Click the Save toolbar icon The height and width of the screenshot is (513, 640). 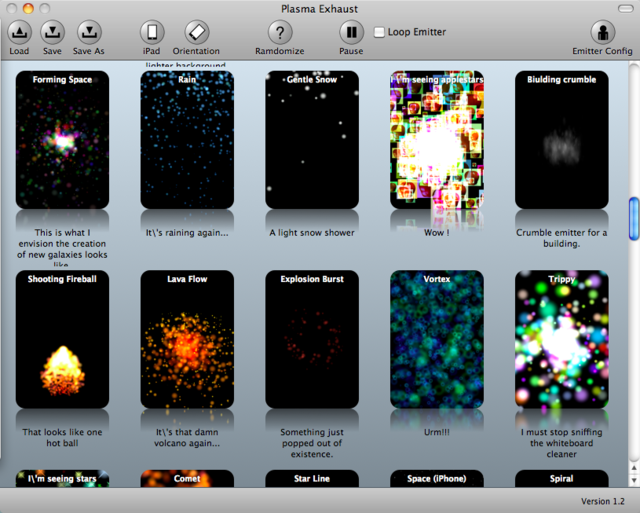click(52, 32)
